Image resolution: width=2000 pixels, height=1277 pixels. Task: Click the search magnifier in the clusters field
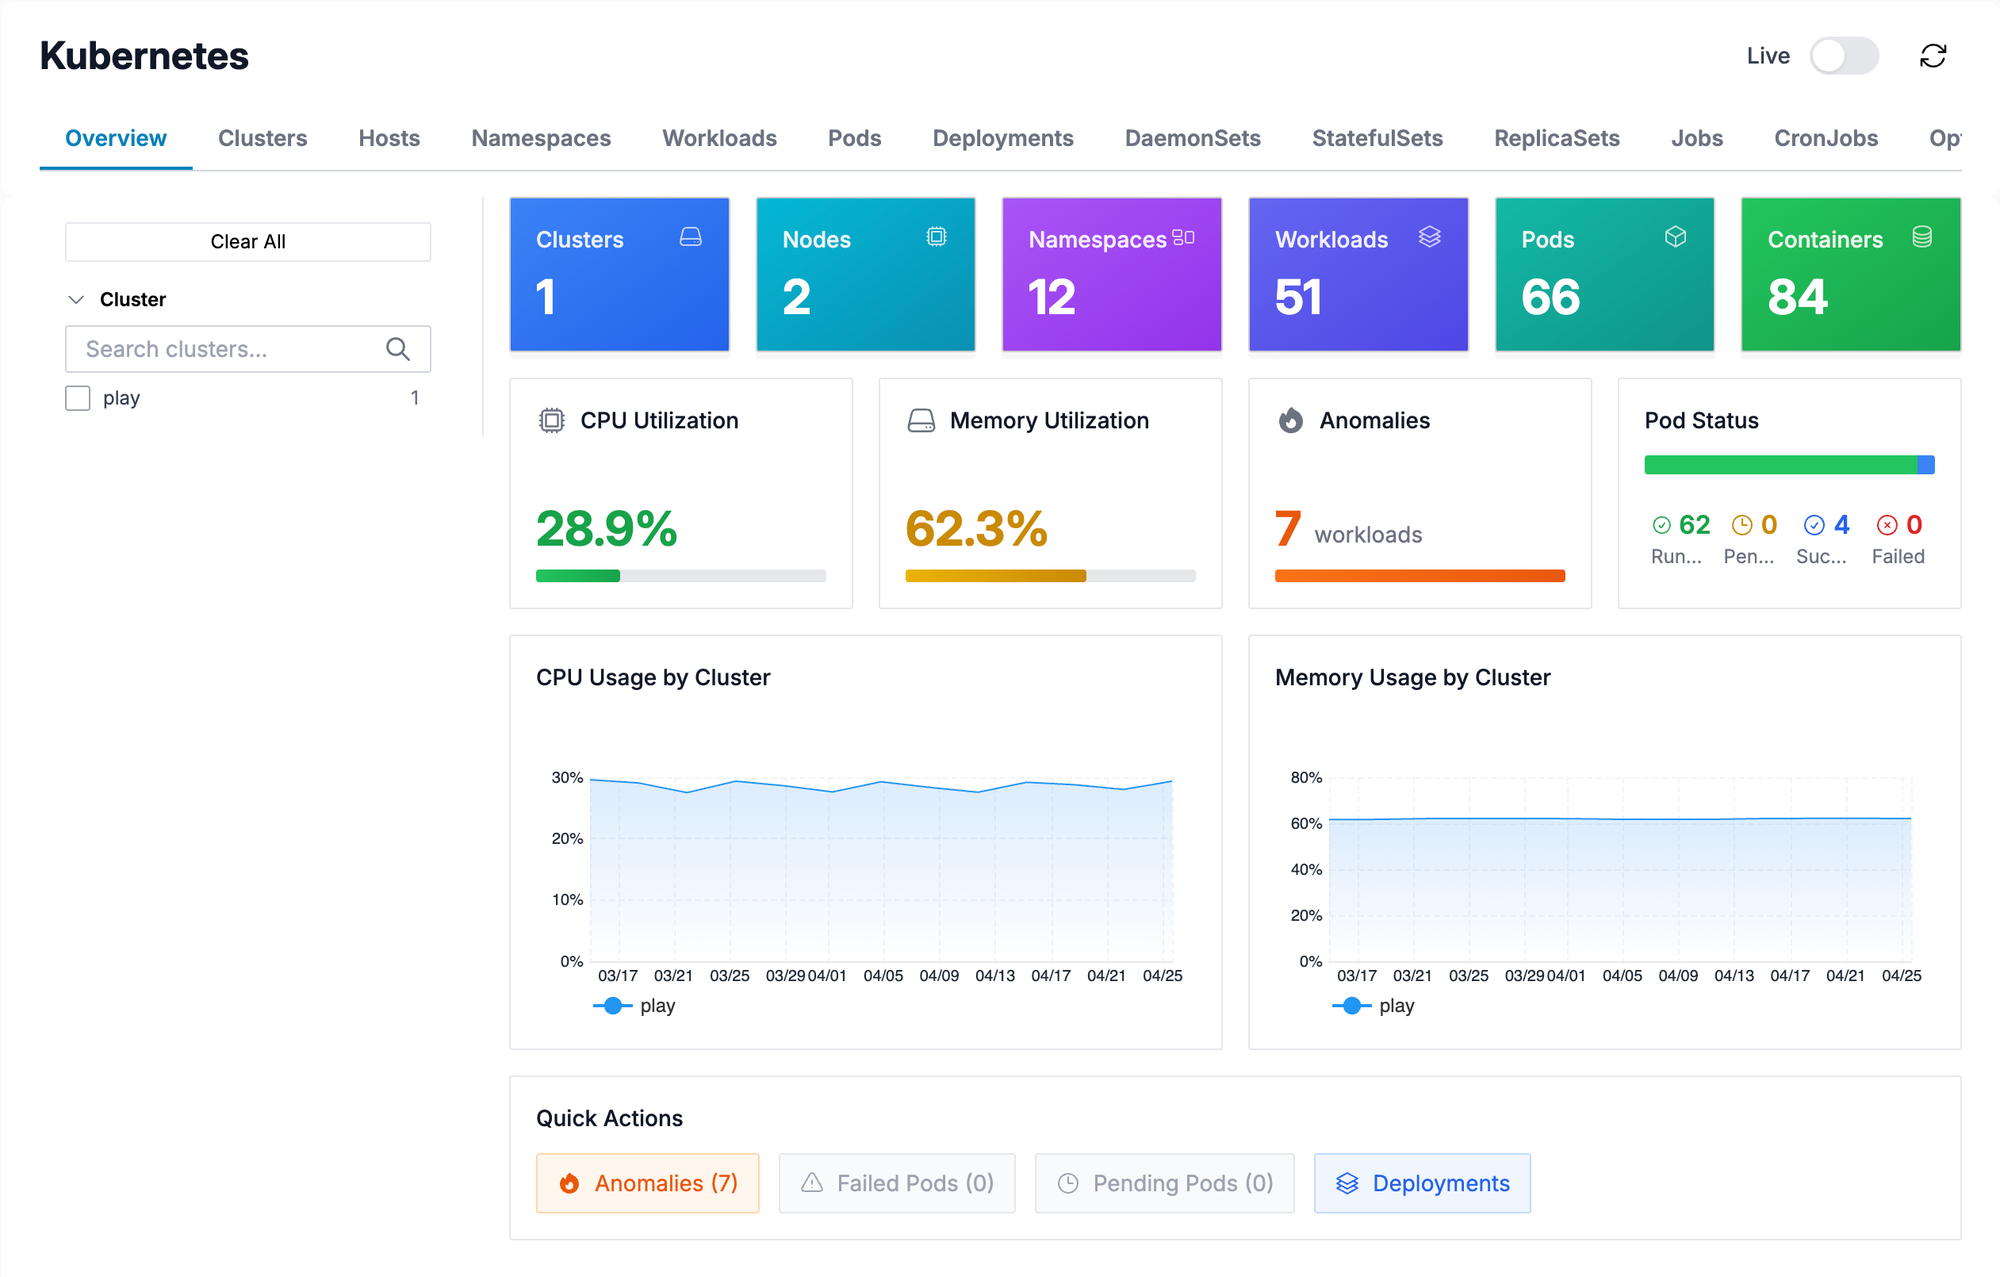pyautogui.click(x=398, y=349)
